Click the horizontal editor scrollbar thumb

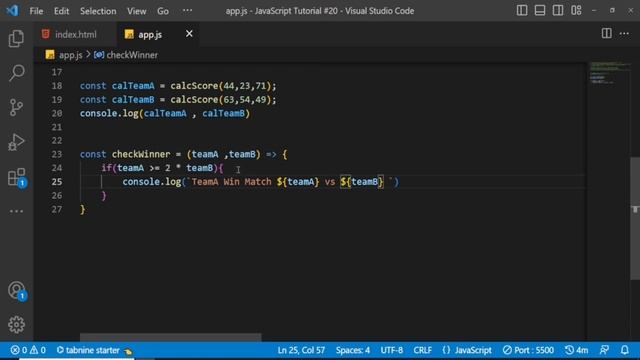170,337
